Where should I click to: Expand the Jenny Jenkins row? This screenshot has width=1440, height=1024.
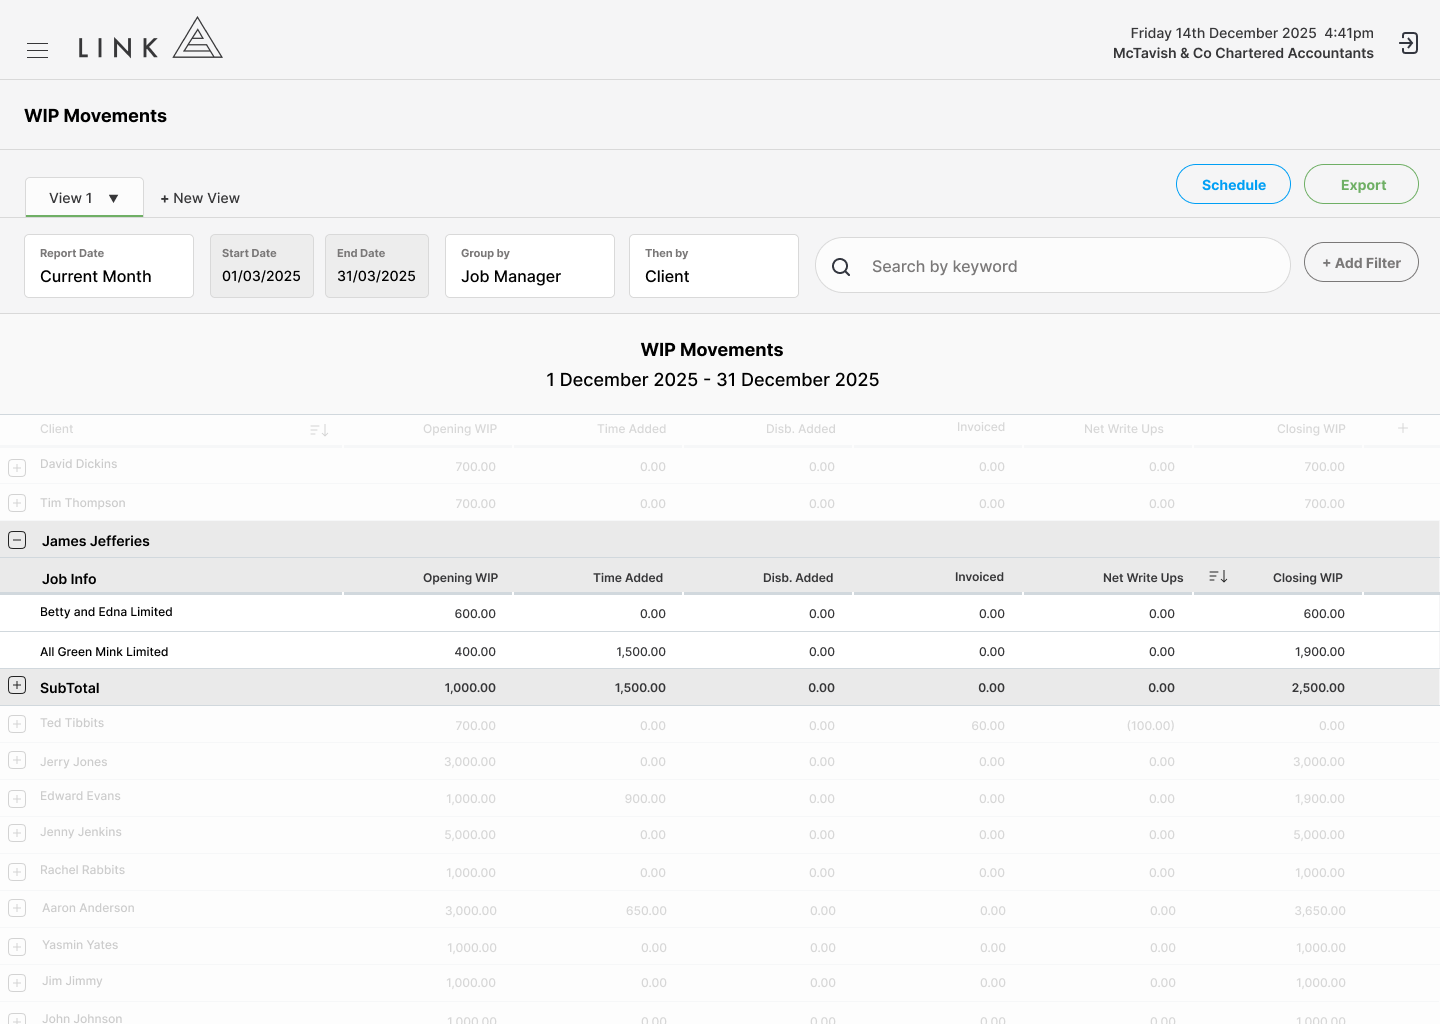(x=17, y=833)
